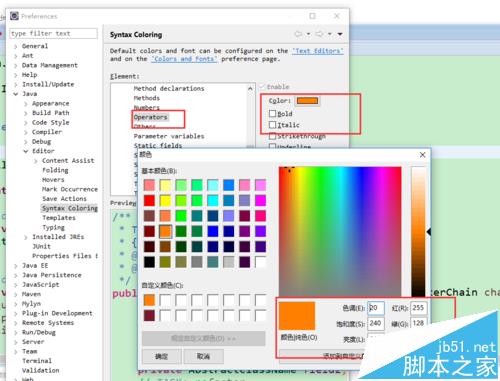Toggle the Enable checkbox

pos(262,87)
